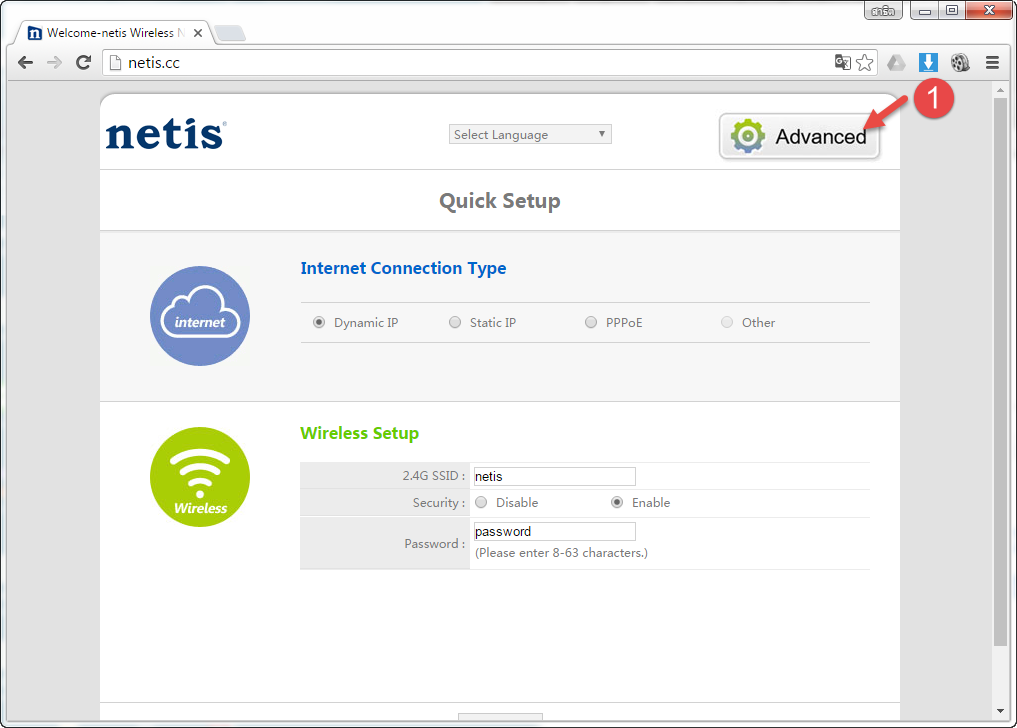Click the Wireless Setup heading

(359, 433)
